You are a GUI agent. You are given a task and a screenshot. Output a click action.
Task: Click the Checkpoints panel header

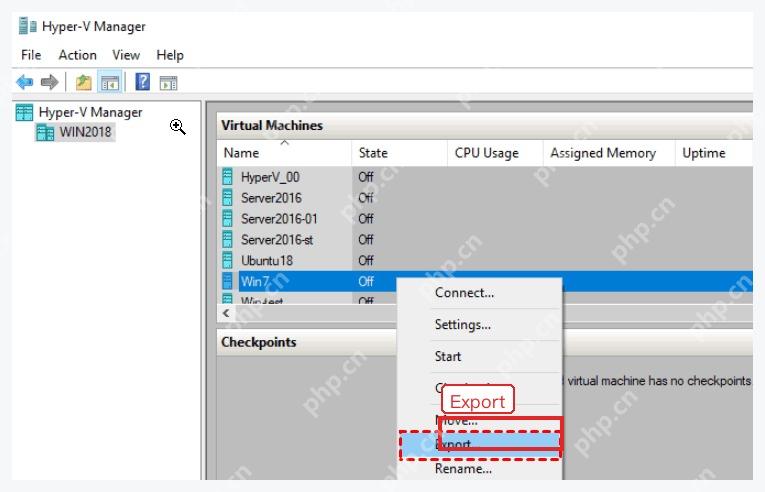coord(485,342)
